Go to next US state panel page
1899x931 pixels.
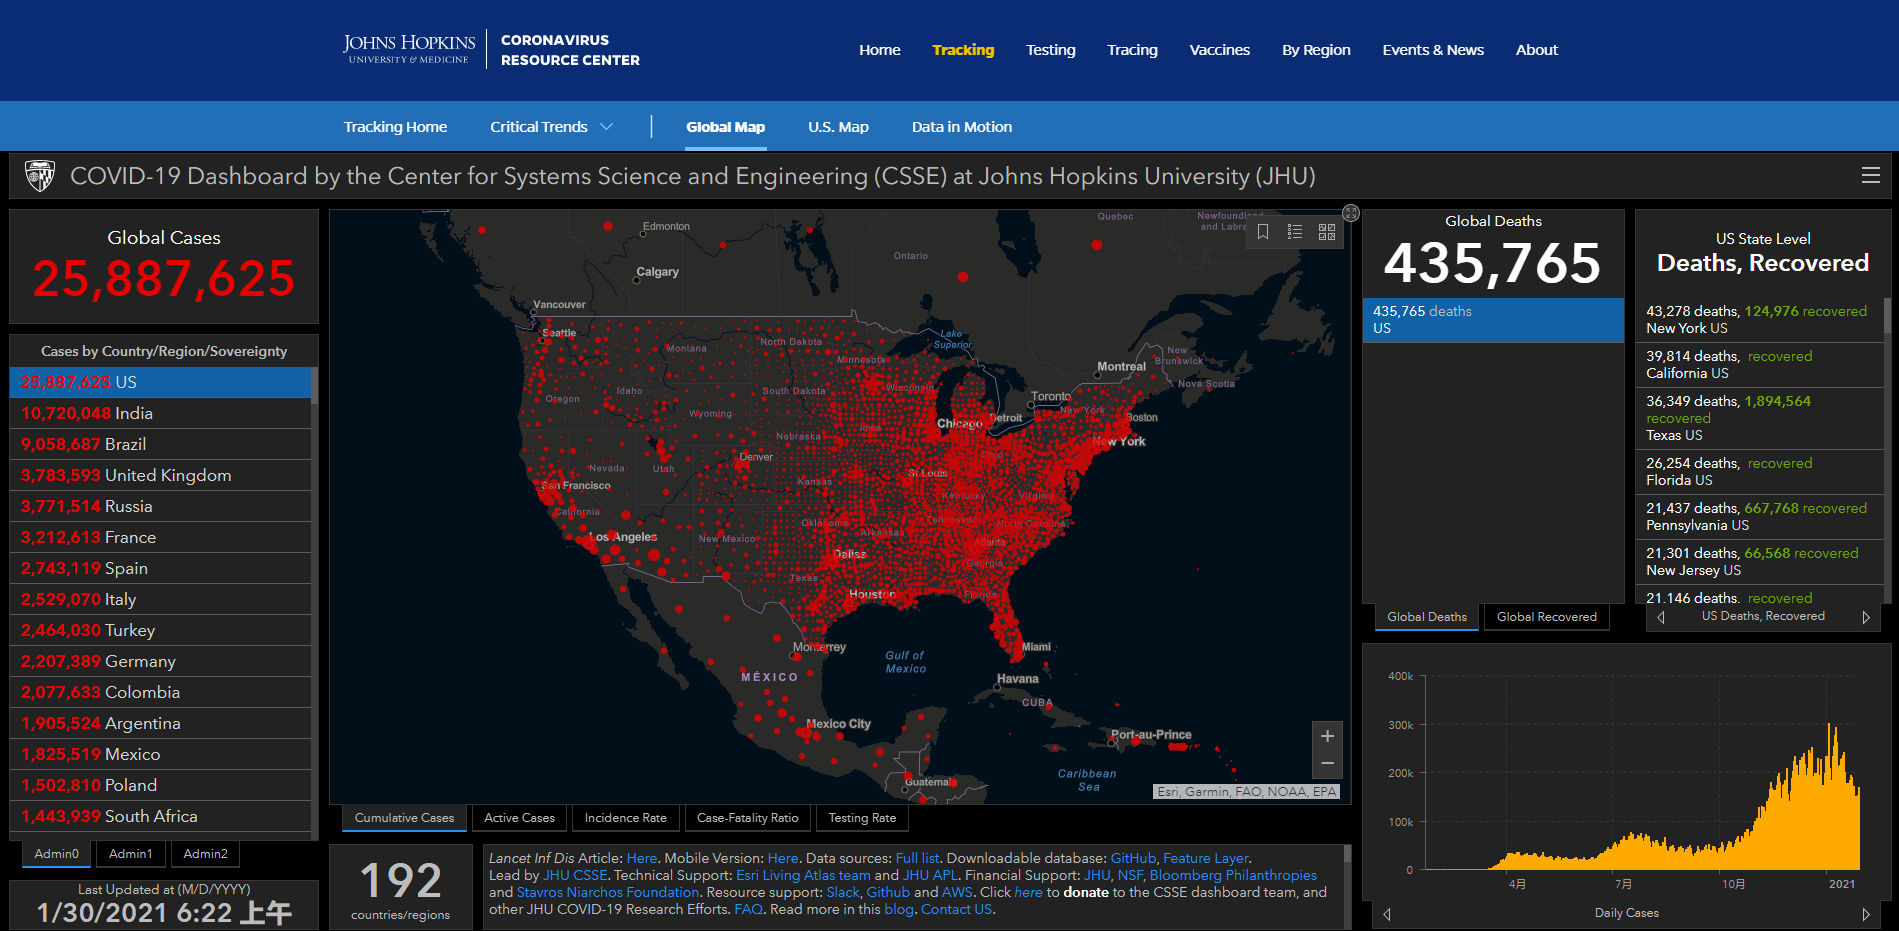(1866, 617)
